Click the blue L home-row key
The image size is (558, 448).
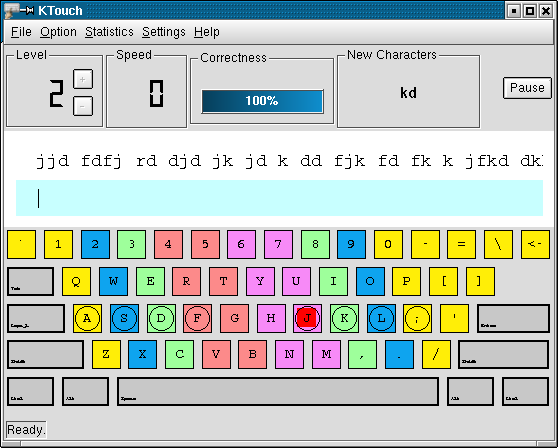(381, 318)
